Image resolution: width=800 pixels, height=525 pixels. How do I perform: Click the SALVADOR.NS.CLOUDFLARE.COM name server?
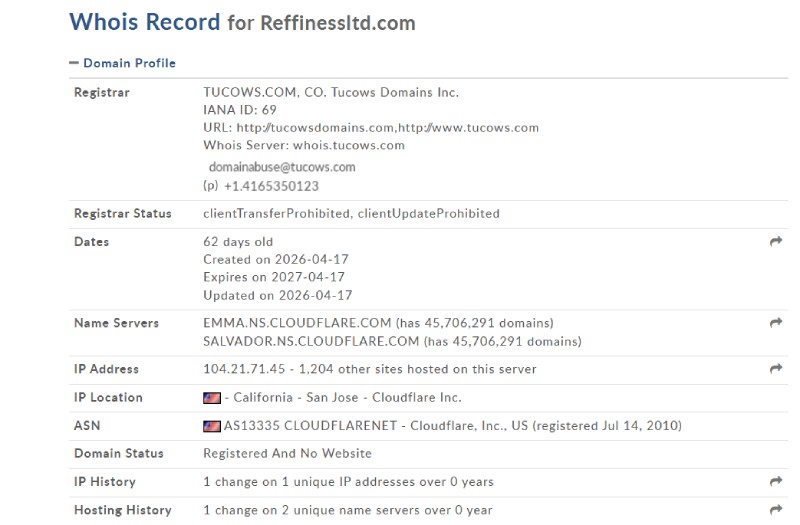[311, 341]
